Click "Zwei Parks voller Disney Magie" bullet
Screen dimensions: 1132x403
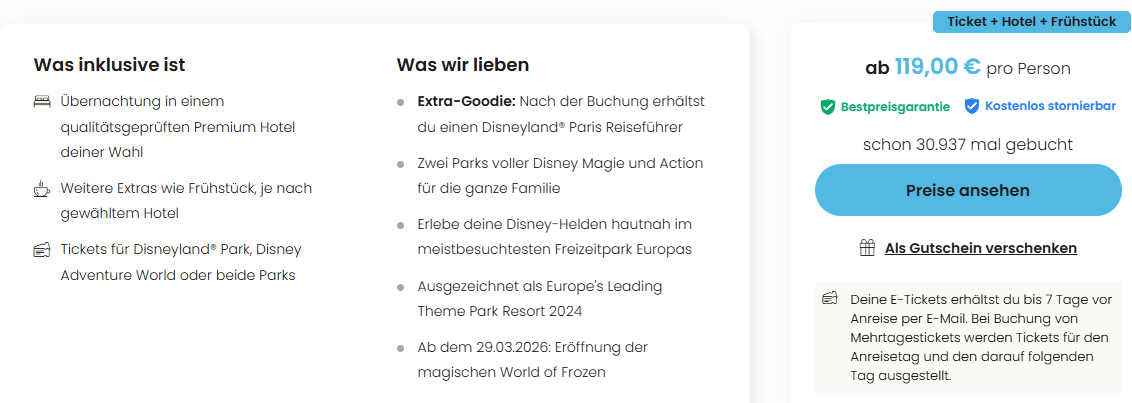pyautogui.click(x=560, y=176)
